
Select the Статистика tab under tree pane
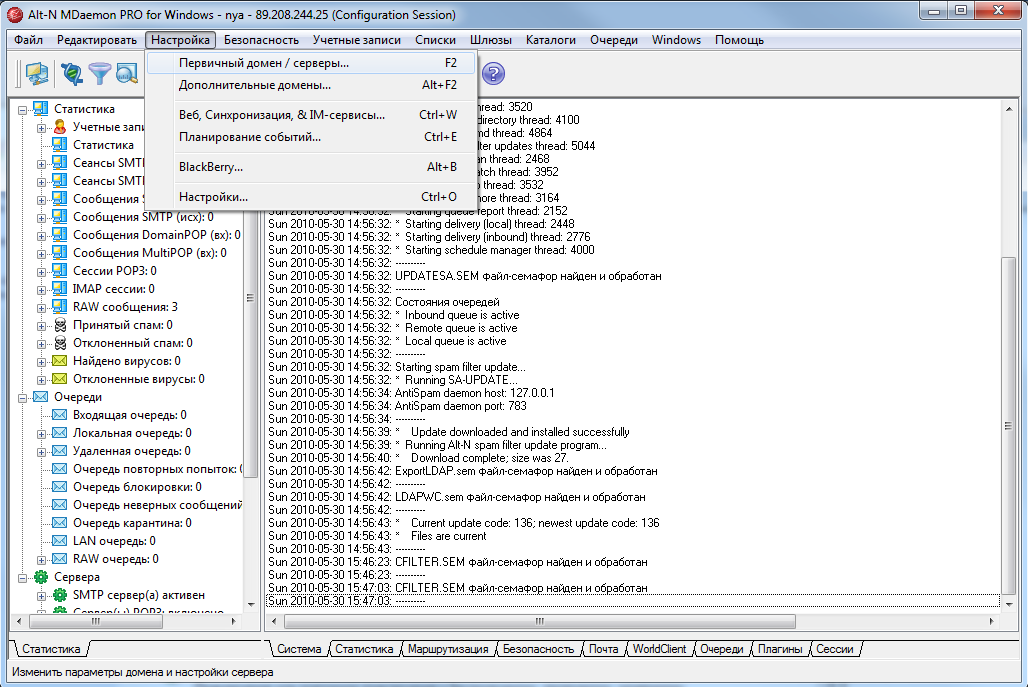pos(50,649)
